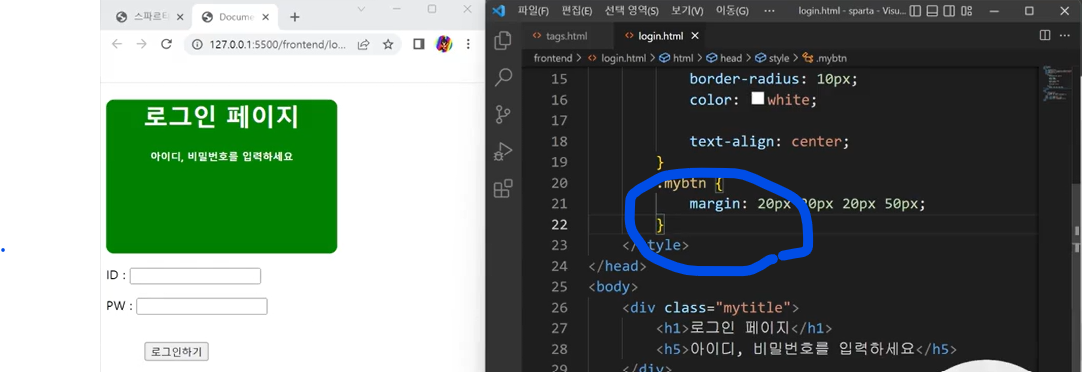The image size is (1082, 372).
Task: Close the Document browser tab
Action: (266, 17)
